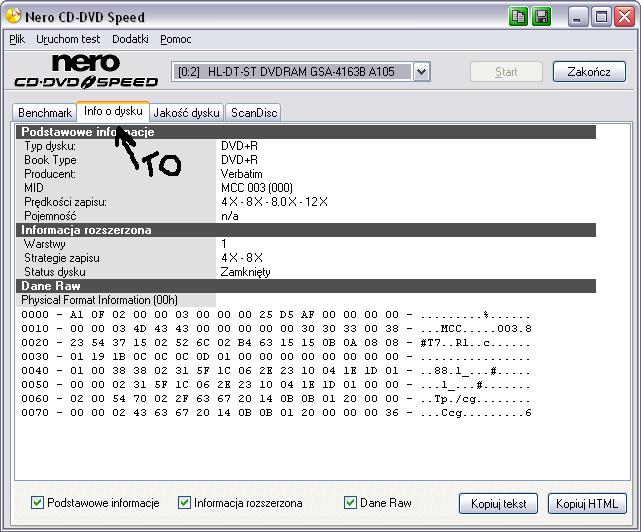
Task: Click hex row starting with 0010
Action: (x=276, y=328)
